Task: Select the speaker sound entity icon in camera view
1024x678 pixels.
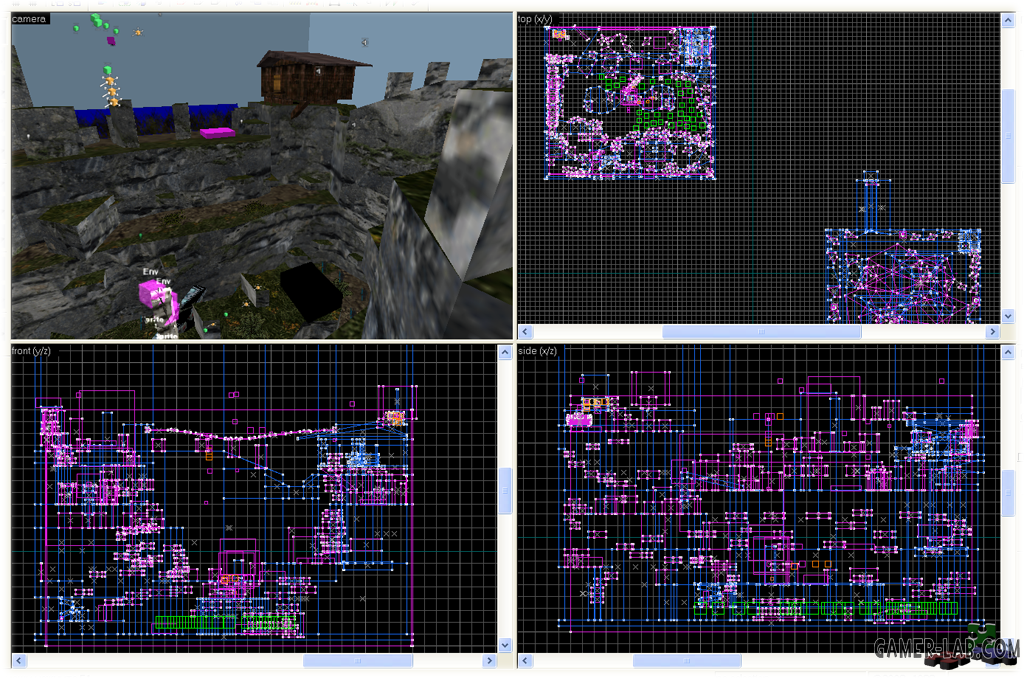Action: point(364,42)
